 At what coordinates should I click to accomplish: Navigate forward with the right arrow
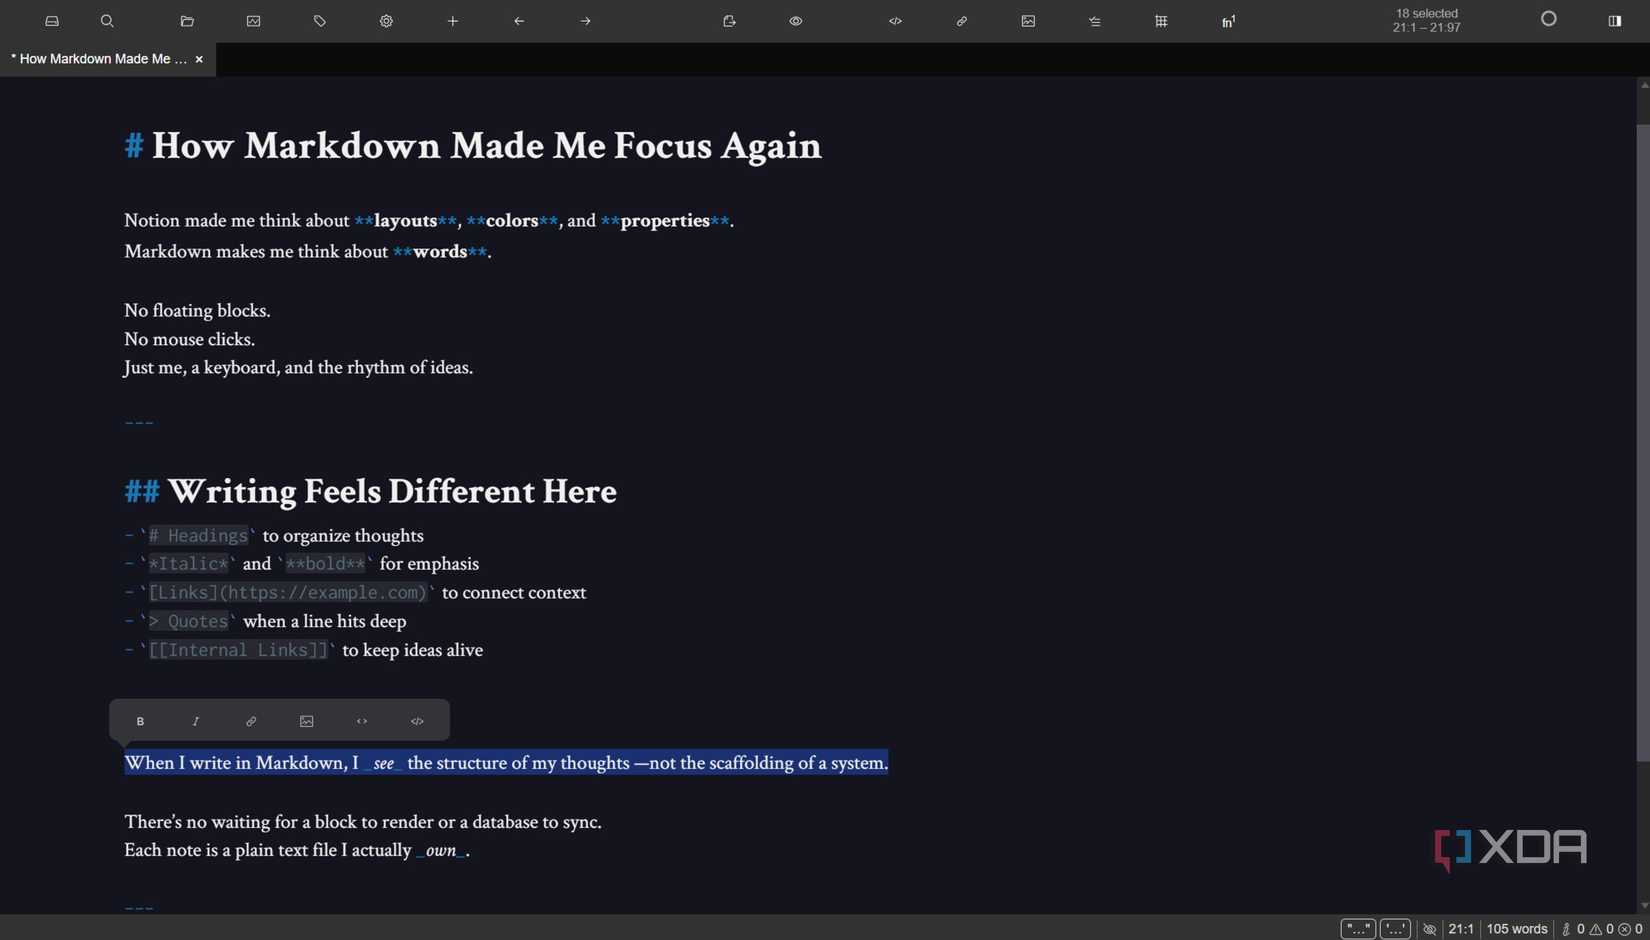point(586,21)
